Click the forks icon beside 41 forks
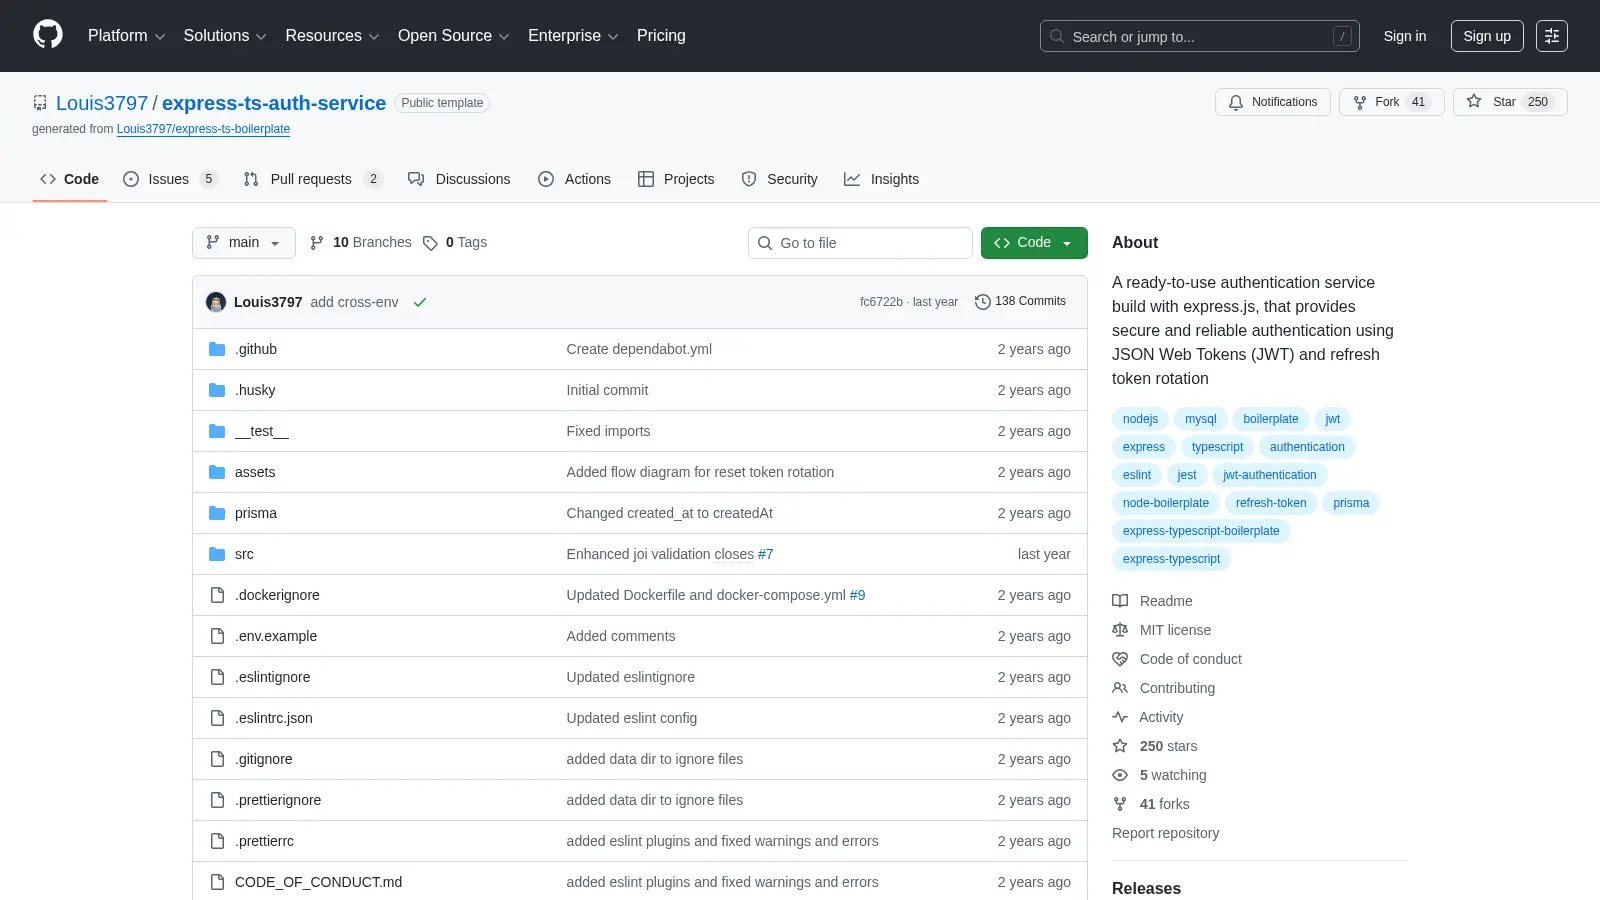This screenshot has height=900, width=1600. pos(1120,804)
